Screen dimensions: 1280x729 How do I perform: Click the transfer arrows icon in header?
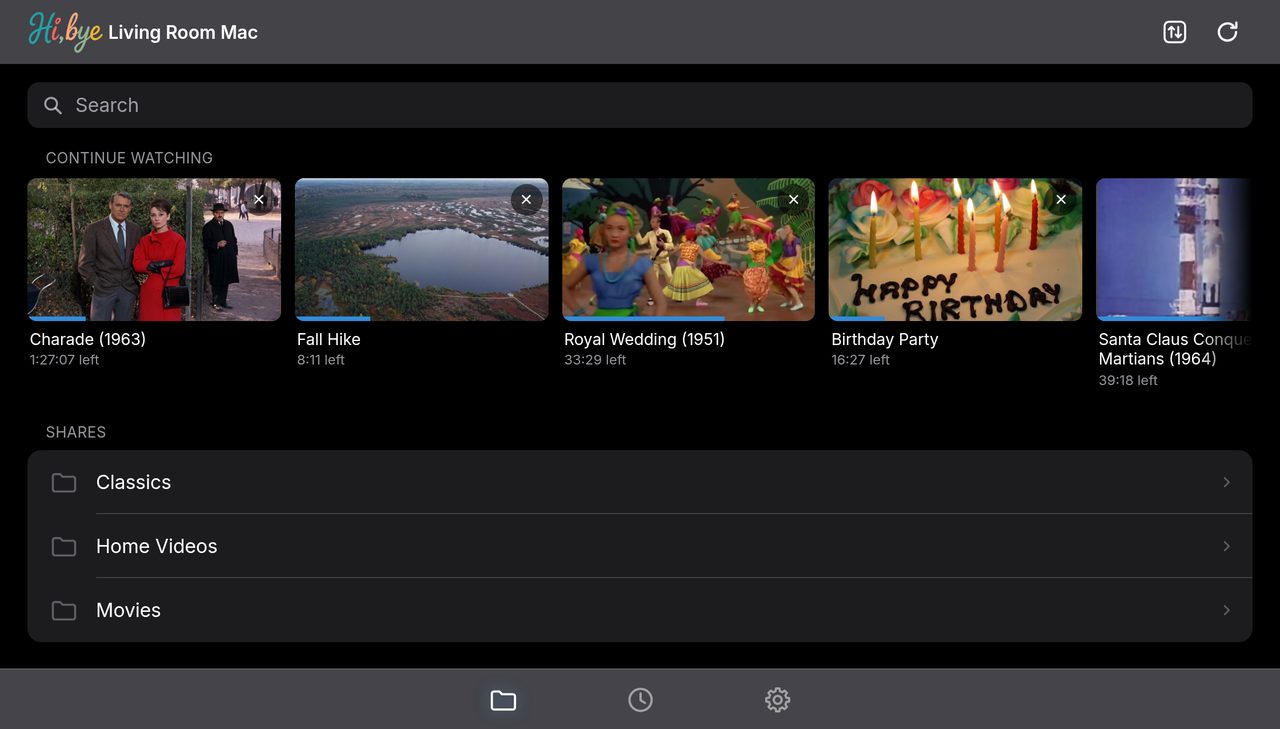pyautogui.click(x=1175, y=32)
